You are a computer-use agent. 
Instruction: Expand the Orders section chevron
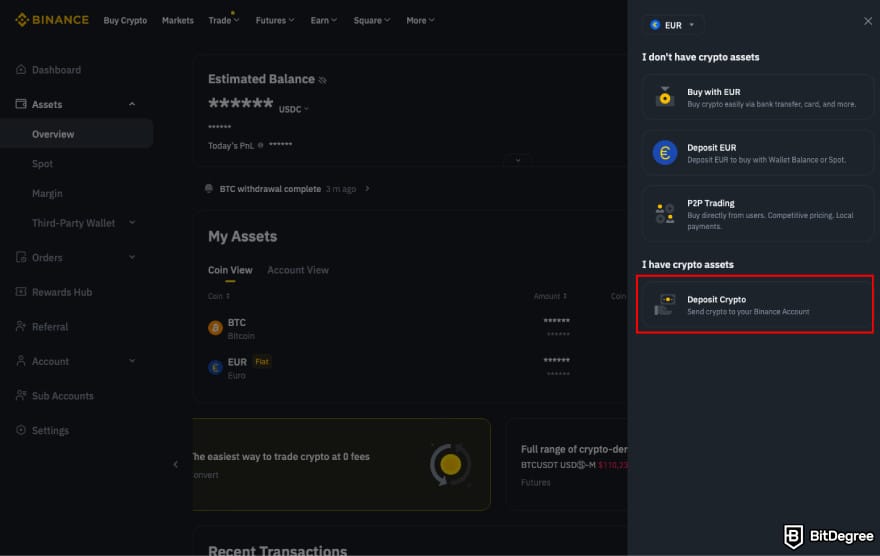pyautogui.click(x=132, y=258)
